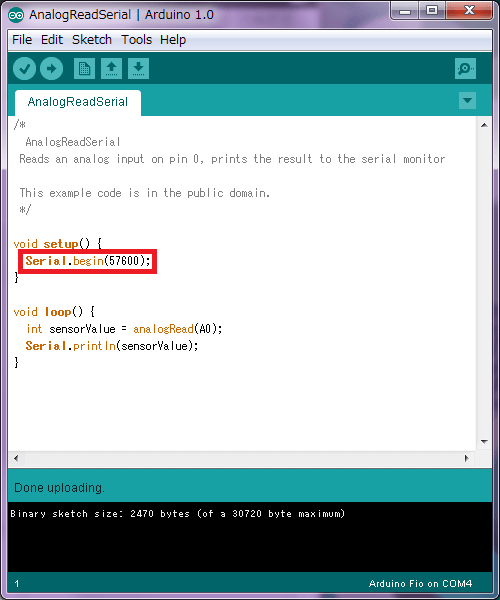The image size is (500, 600).
Task: Expand the tab options dropdown arrow
Action: click(x=467, y=101)
